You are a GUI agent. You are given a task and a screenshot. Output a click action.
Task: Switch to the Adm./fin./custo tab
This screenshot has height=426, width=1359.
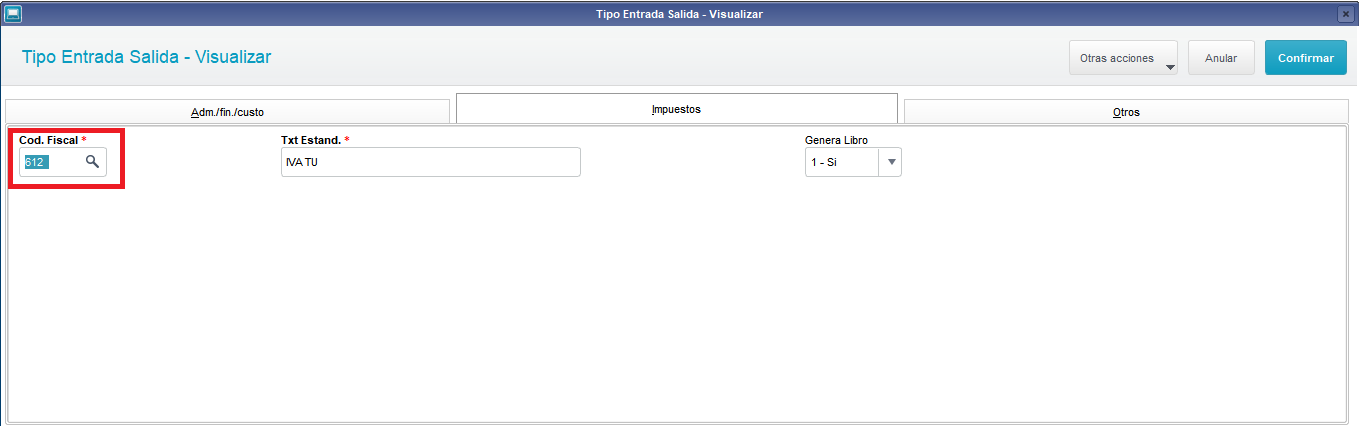pyautogui.click(x=227, y=112)
